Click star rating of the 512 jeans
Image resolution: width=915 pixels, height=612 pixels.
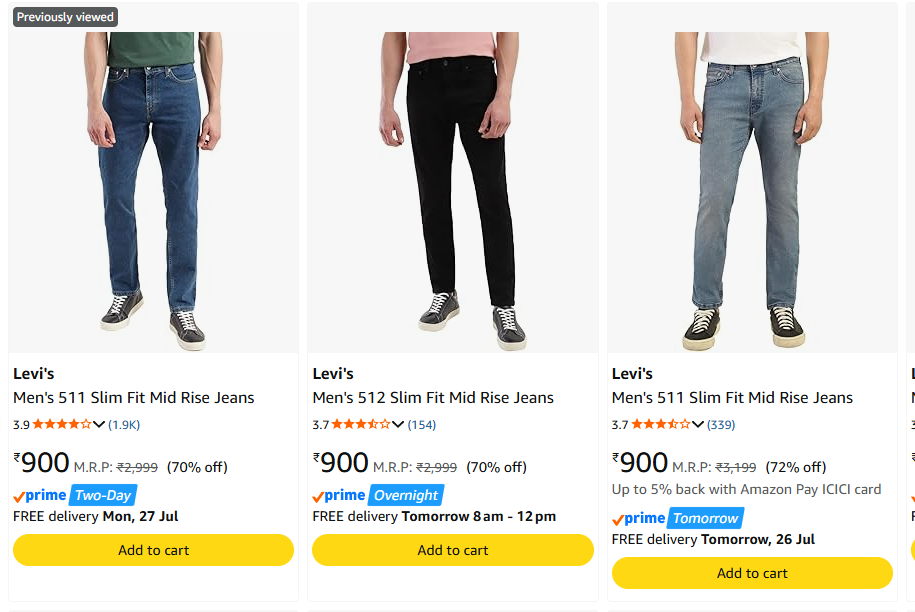[x=361, y=424]
